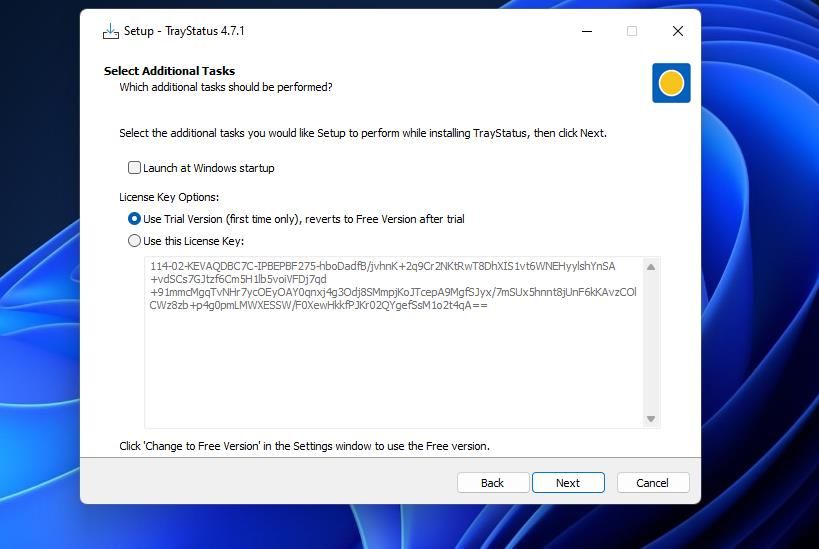Image resolution: width=819 pixels, height=549 pixels.
Task: Click the 'Change to Free Version' note text
Action: [x=305, y=446]
